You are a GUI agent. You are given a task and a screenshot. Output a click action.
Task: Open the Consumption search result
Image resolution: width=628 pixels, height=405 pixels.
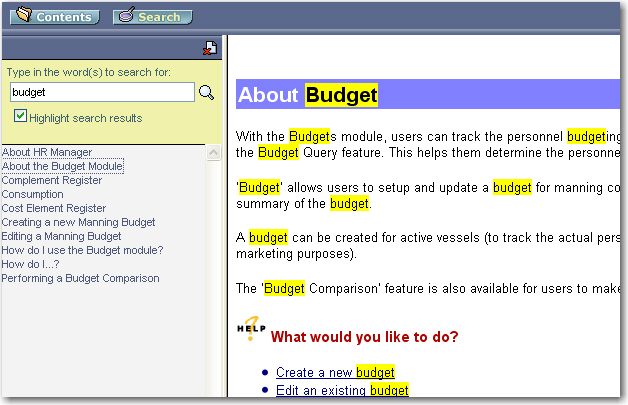pyautogui.click(x=32, y=194)
